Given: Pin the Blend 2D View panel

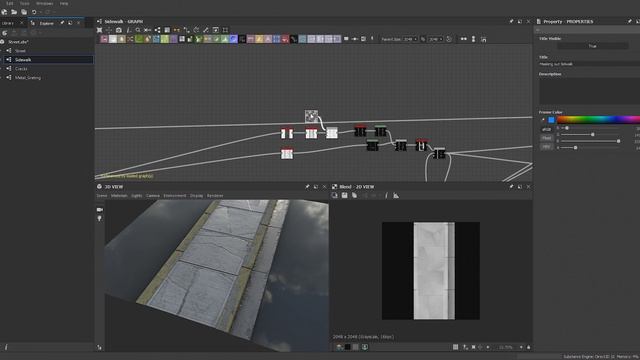Looking at the screenshot, I should [511, 187].
